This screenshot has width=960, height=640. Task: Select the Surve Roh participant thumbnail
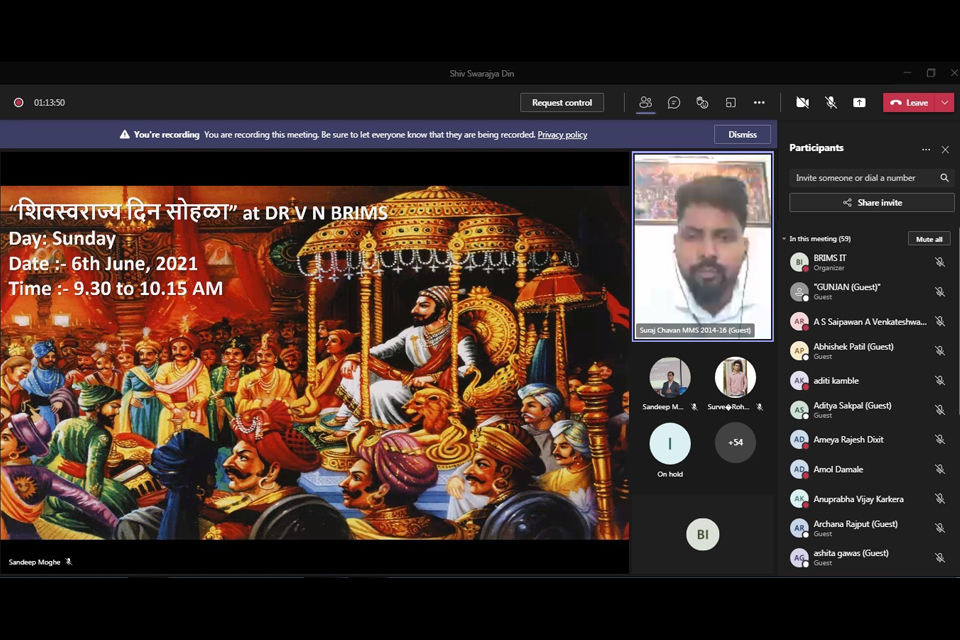click(x=735, y=378)
